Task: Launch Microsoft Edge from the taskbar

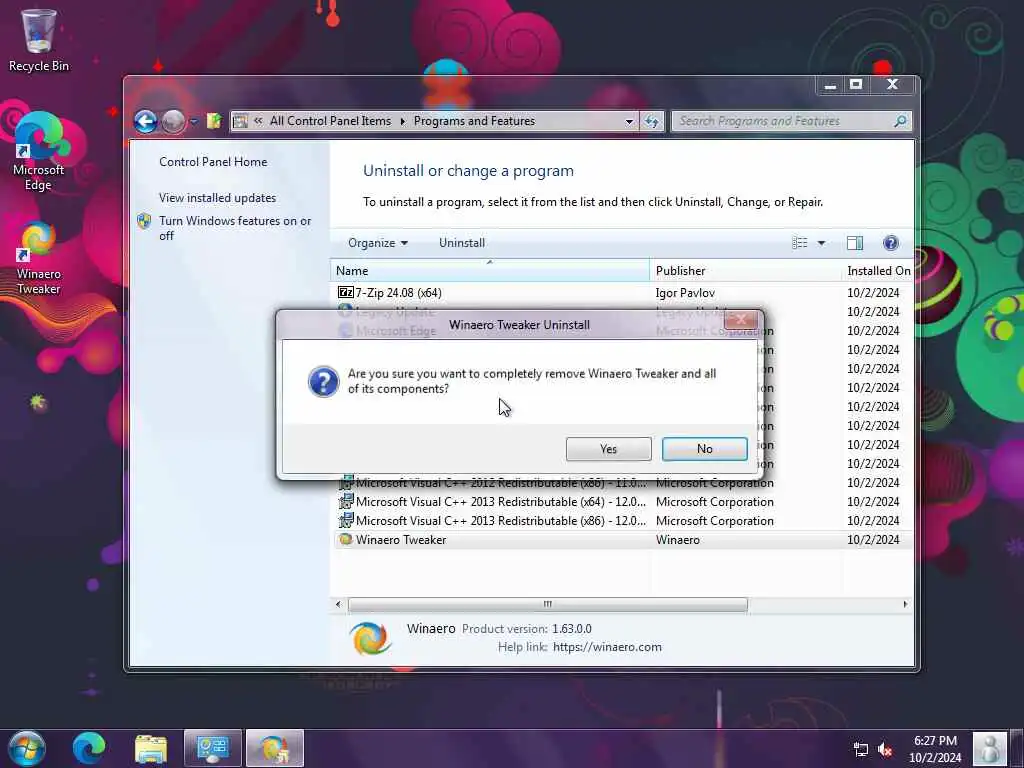Action: click(89, 748)
